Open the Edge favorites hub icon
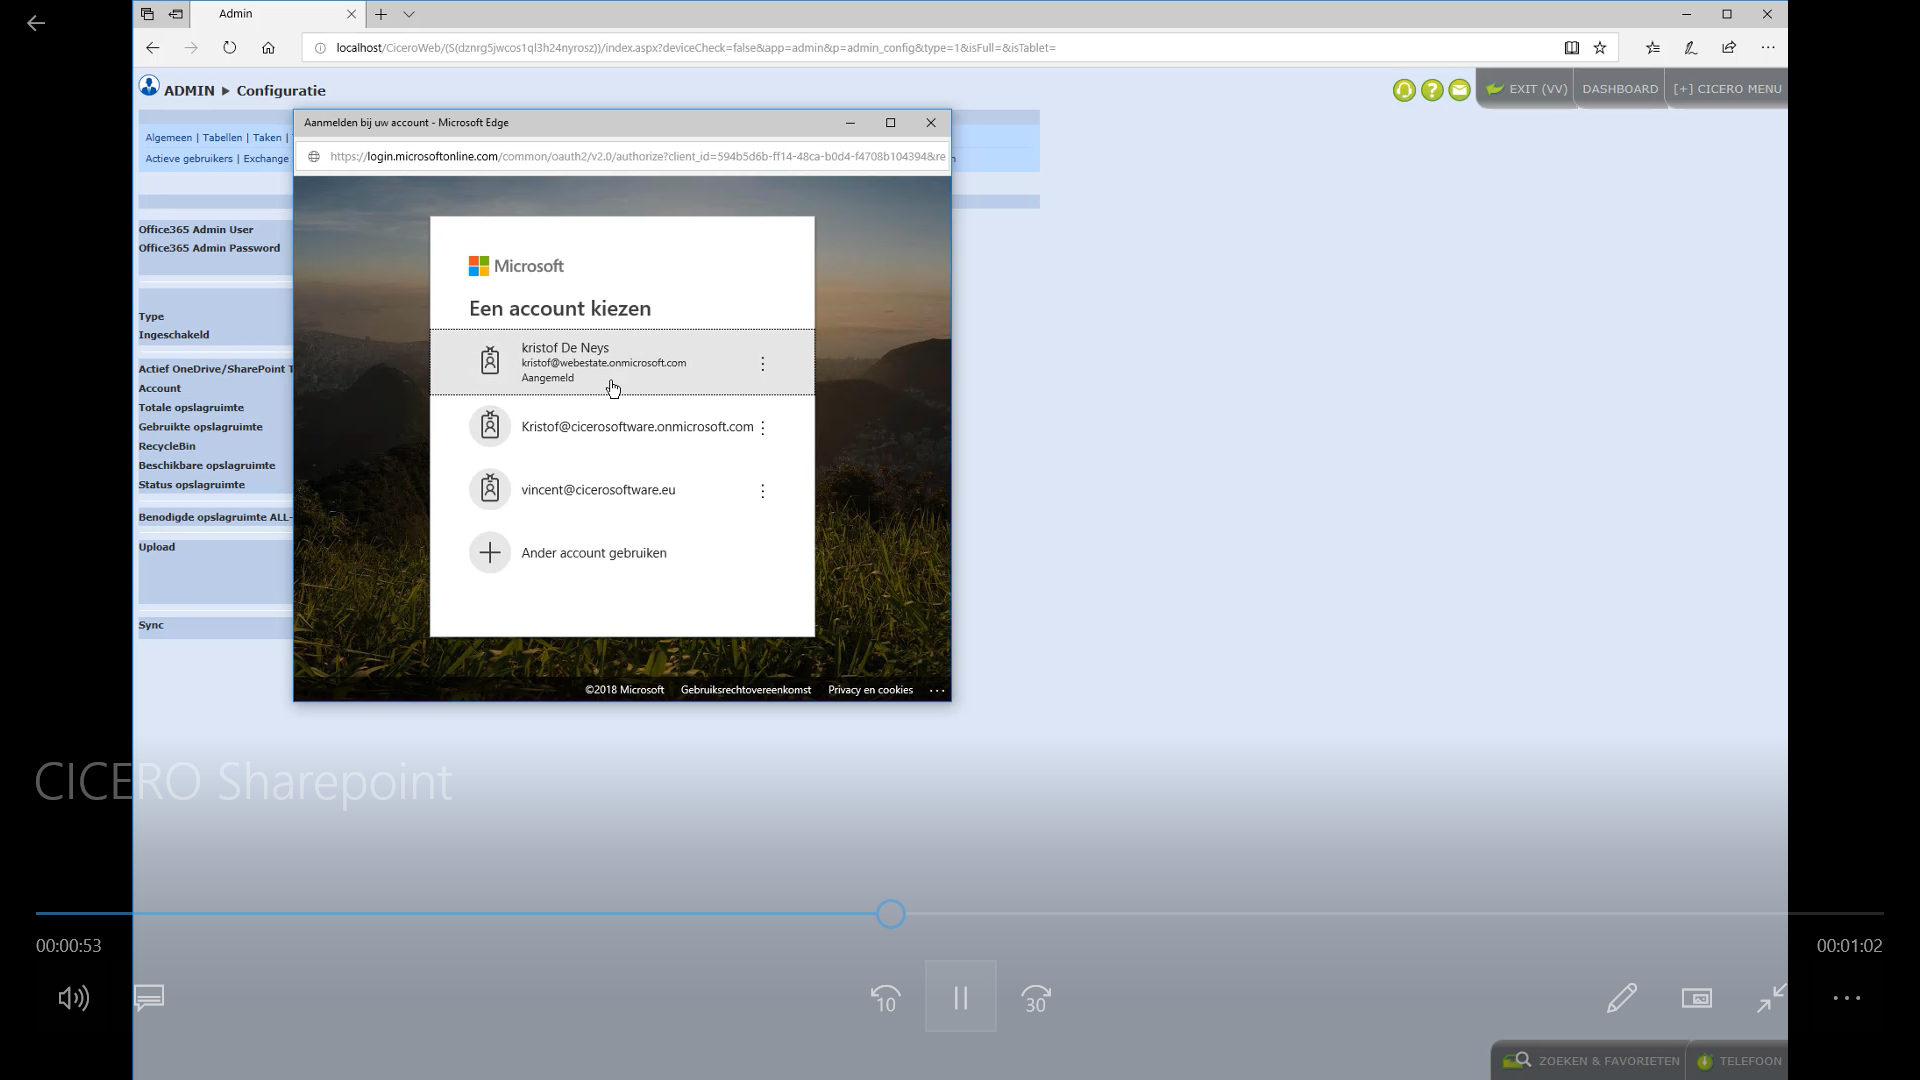This screenshot has height=1080, width=1920. click(1653, 47)
